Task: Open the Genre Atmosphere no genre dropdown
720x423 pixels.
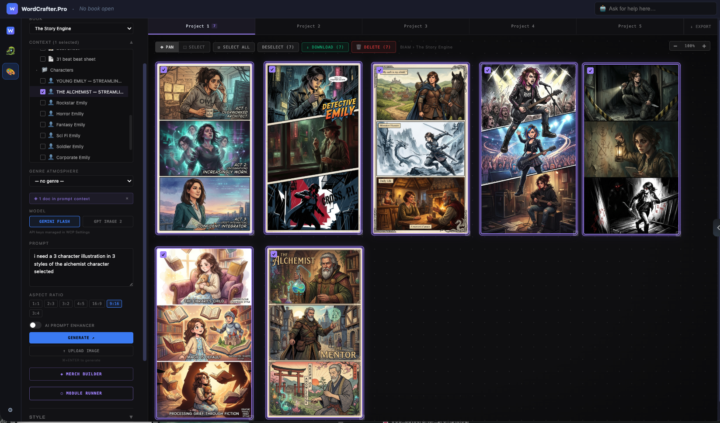Action: (81, 181)
